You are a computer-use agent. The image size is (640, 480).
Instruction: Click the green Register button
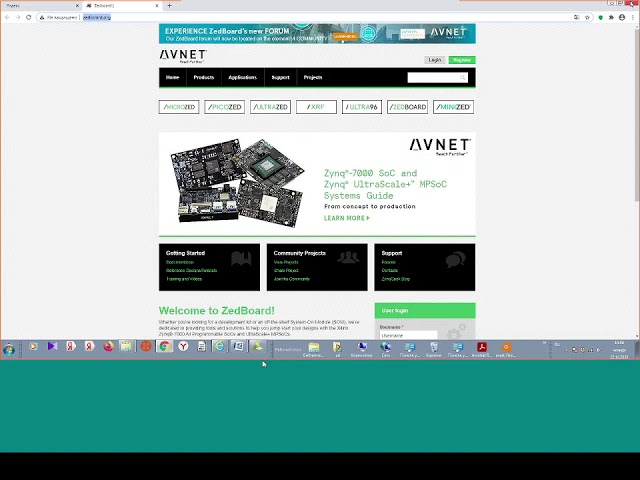[462, 60]
